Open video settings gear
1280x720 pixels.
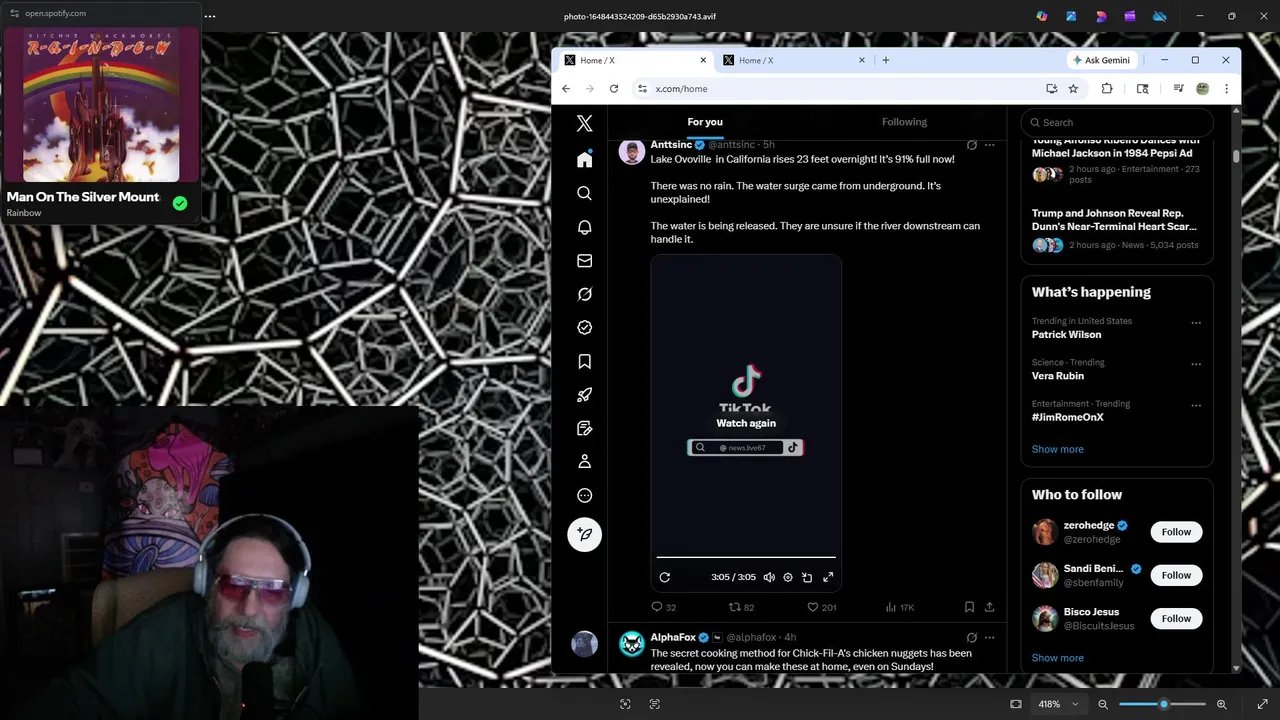click(788, 577)
